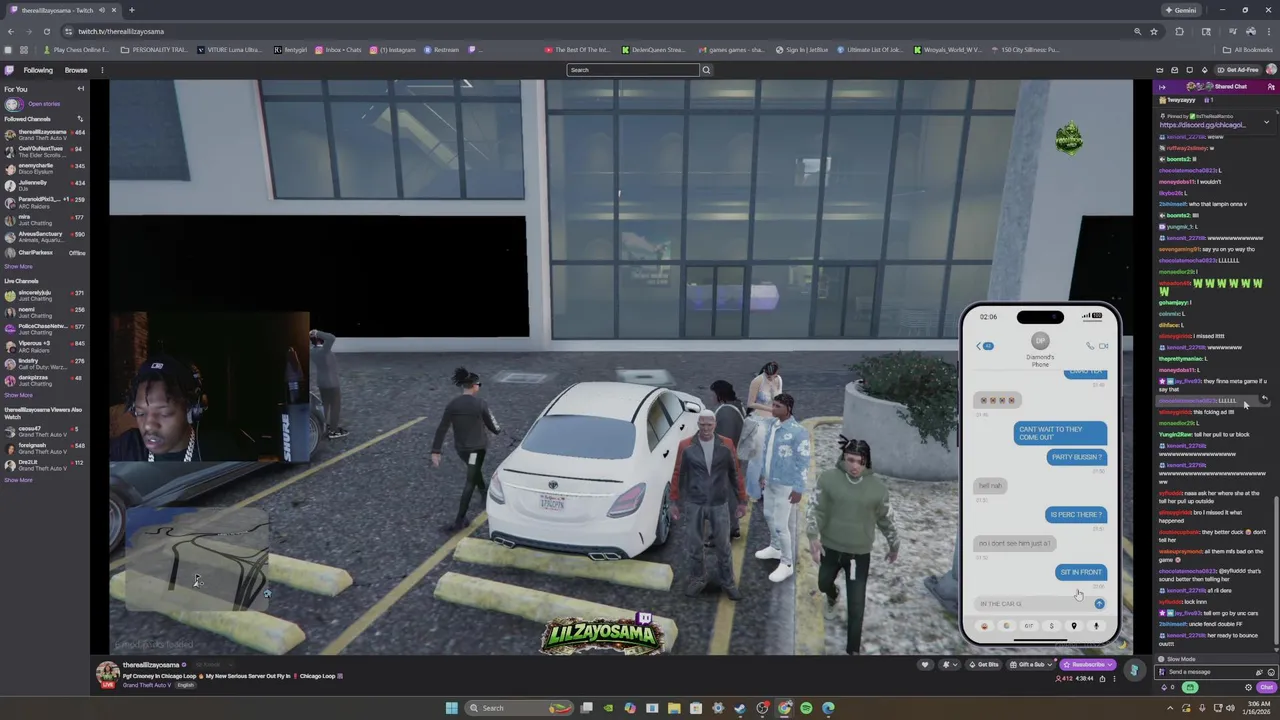Sort the Followed Channels list
1280x720 pixels.
click(x=80, y=119)
